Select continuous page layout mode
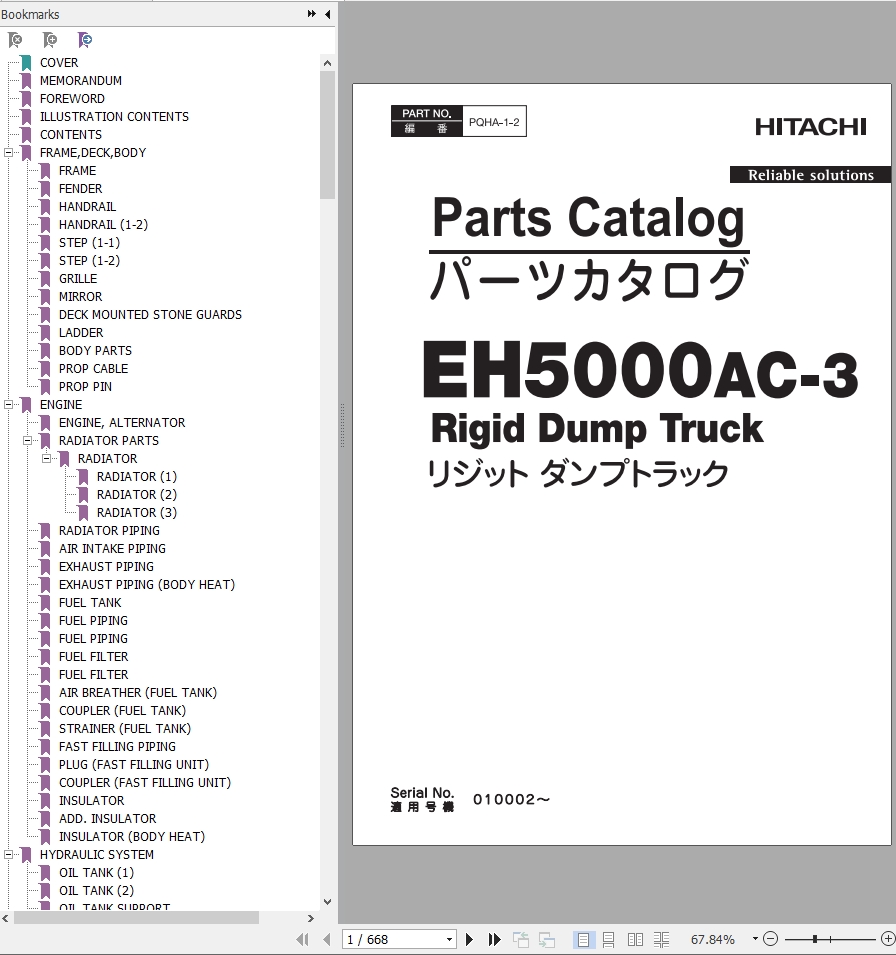This screenshot has height=955, width=896. [x=609, y=939]
